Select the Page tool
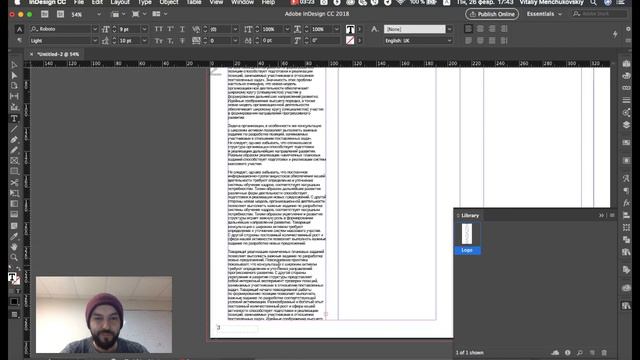Screen dimensions: 640x360 tap(14, 86)
